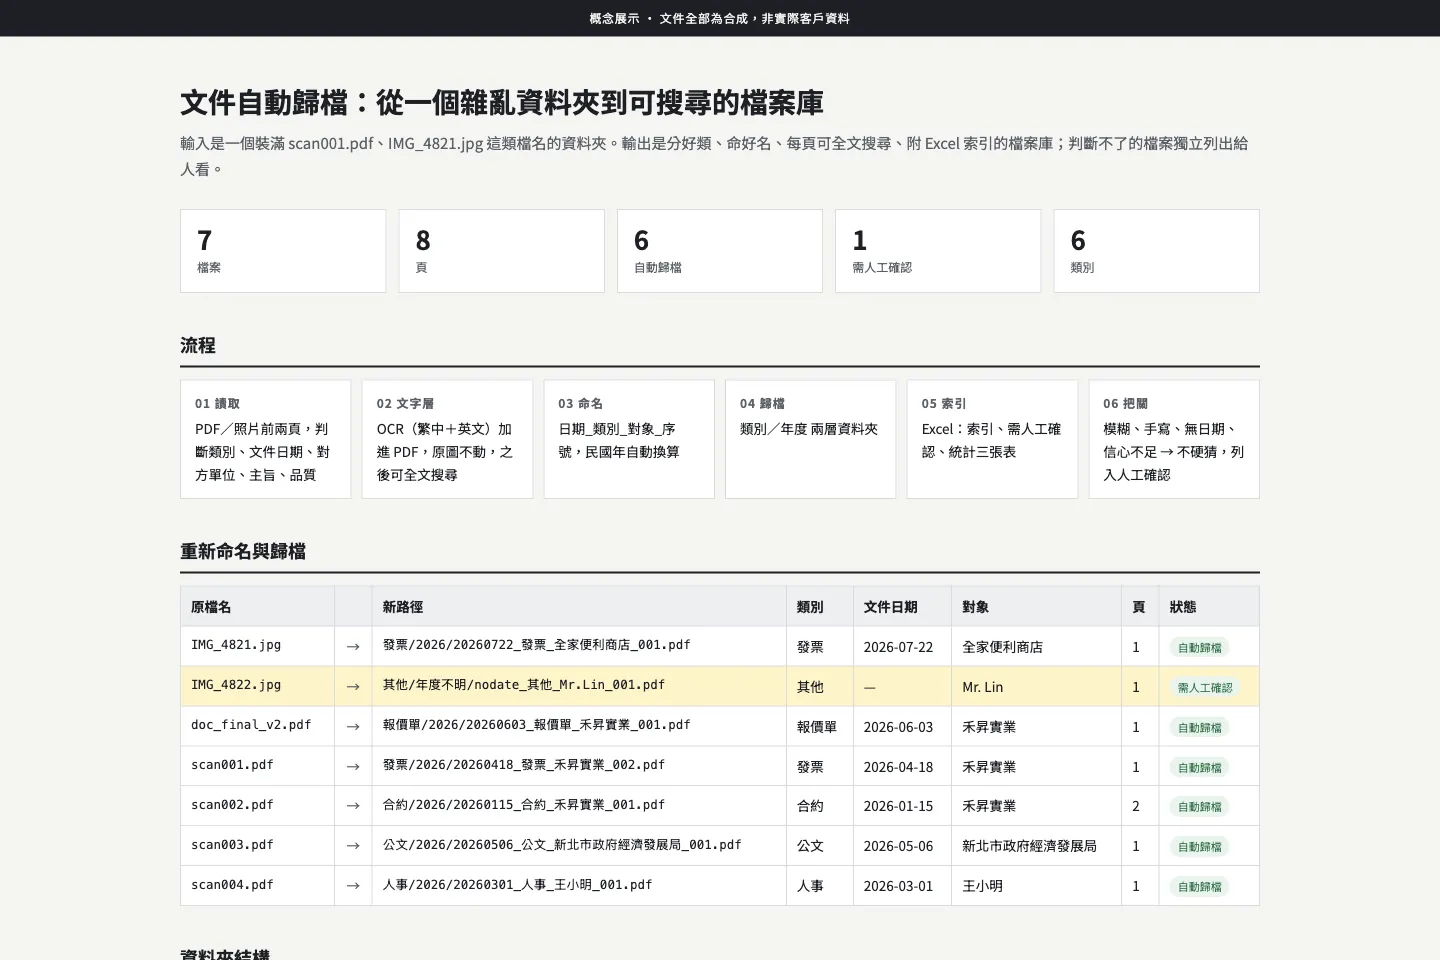Click the path 發票/2026/20260722_發票_全家便利商店_001.pdf

click(537, 645)
